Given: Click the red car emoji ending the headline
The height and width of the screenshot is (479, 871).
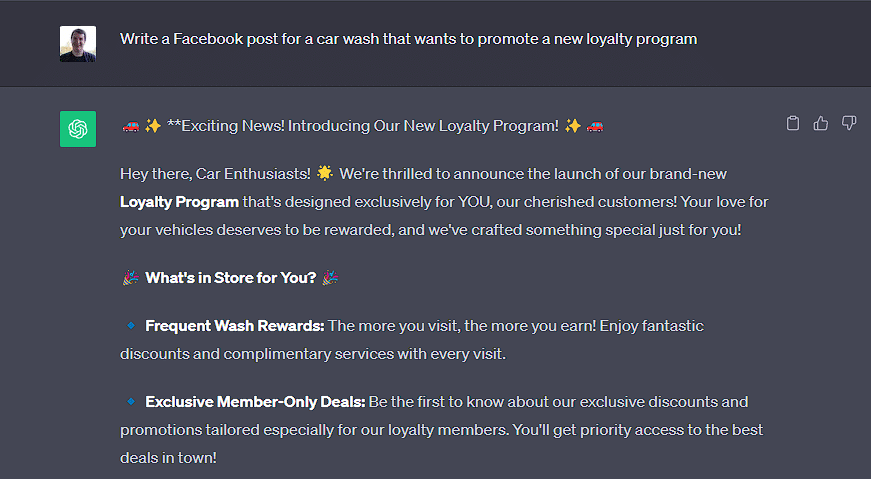Looking at the screenshot, I should [594, 126].
